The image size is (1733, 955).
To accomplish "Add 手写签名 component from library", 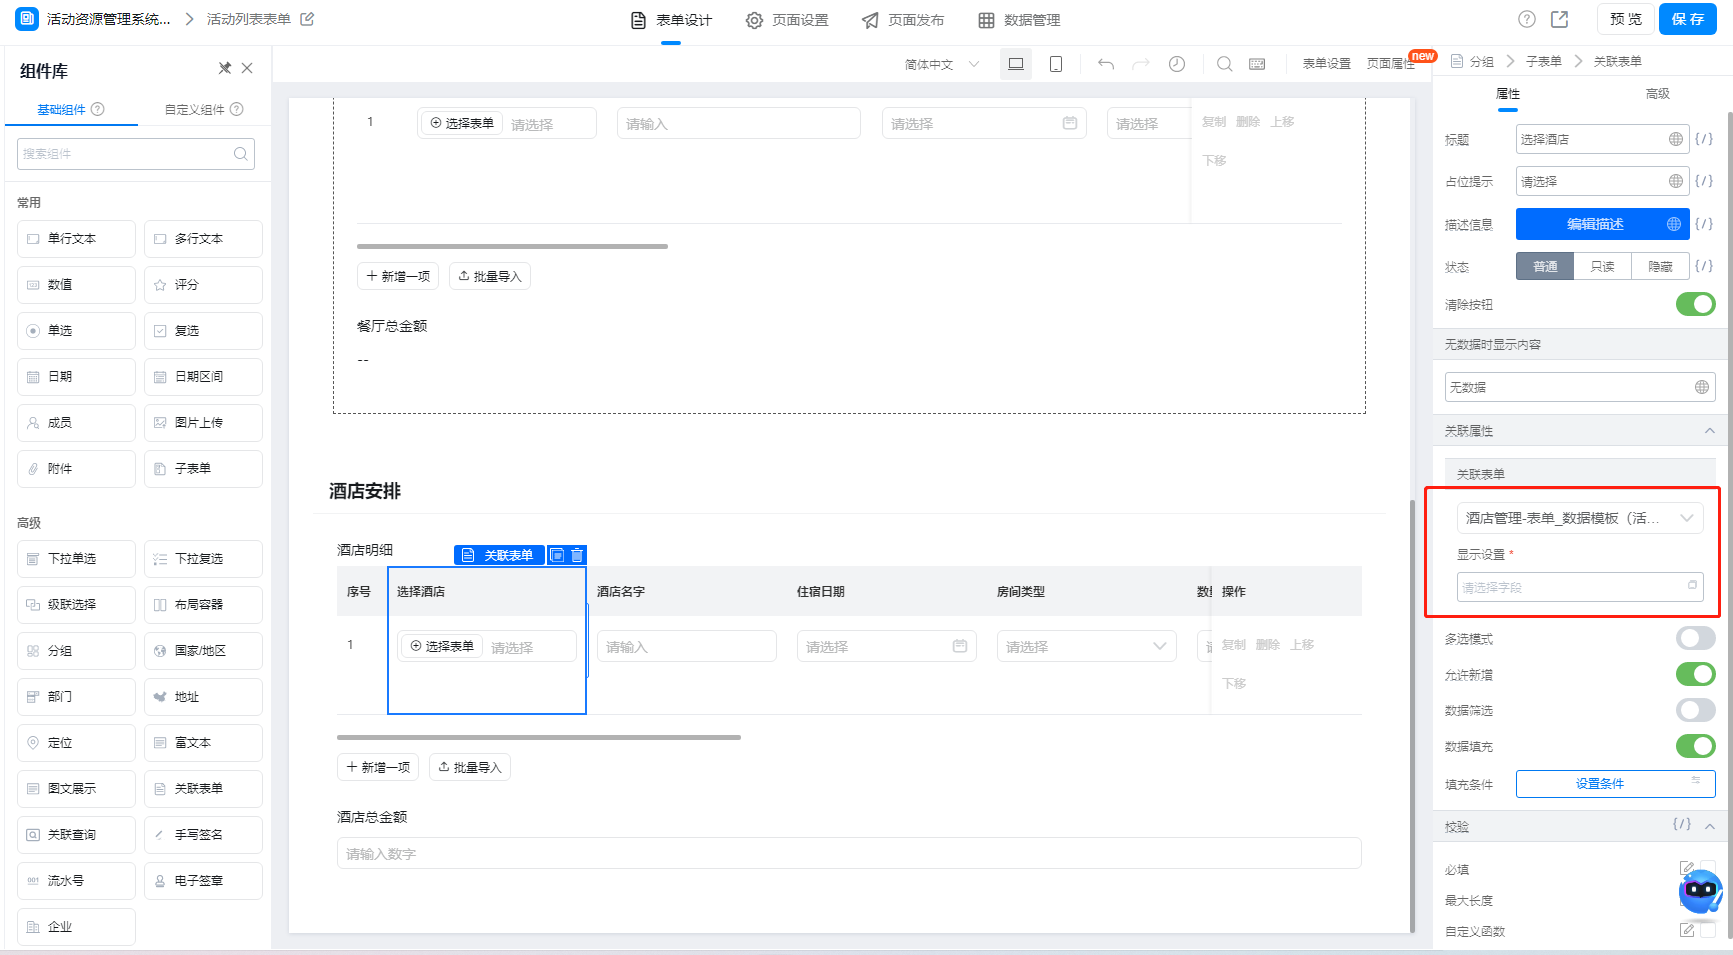I will (x=203, y=835).
